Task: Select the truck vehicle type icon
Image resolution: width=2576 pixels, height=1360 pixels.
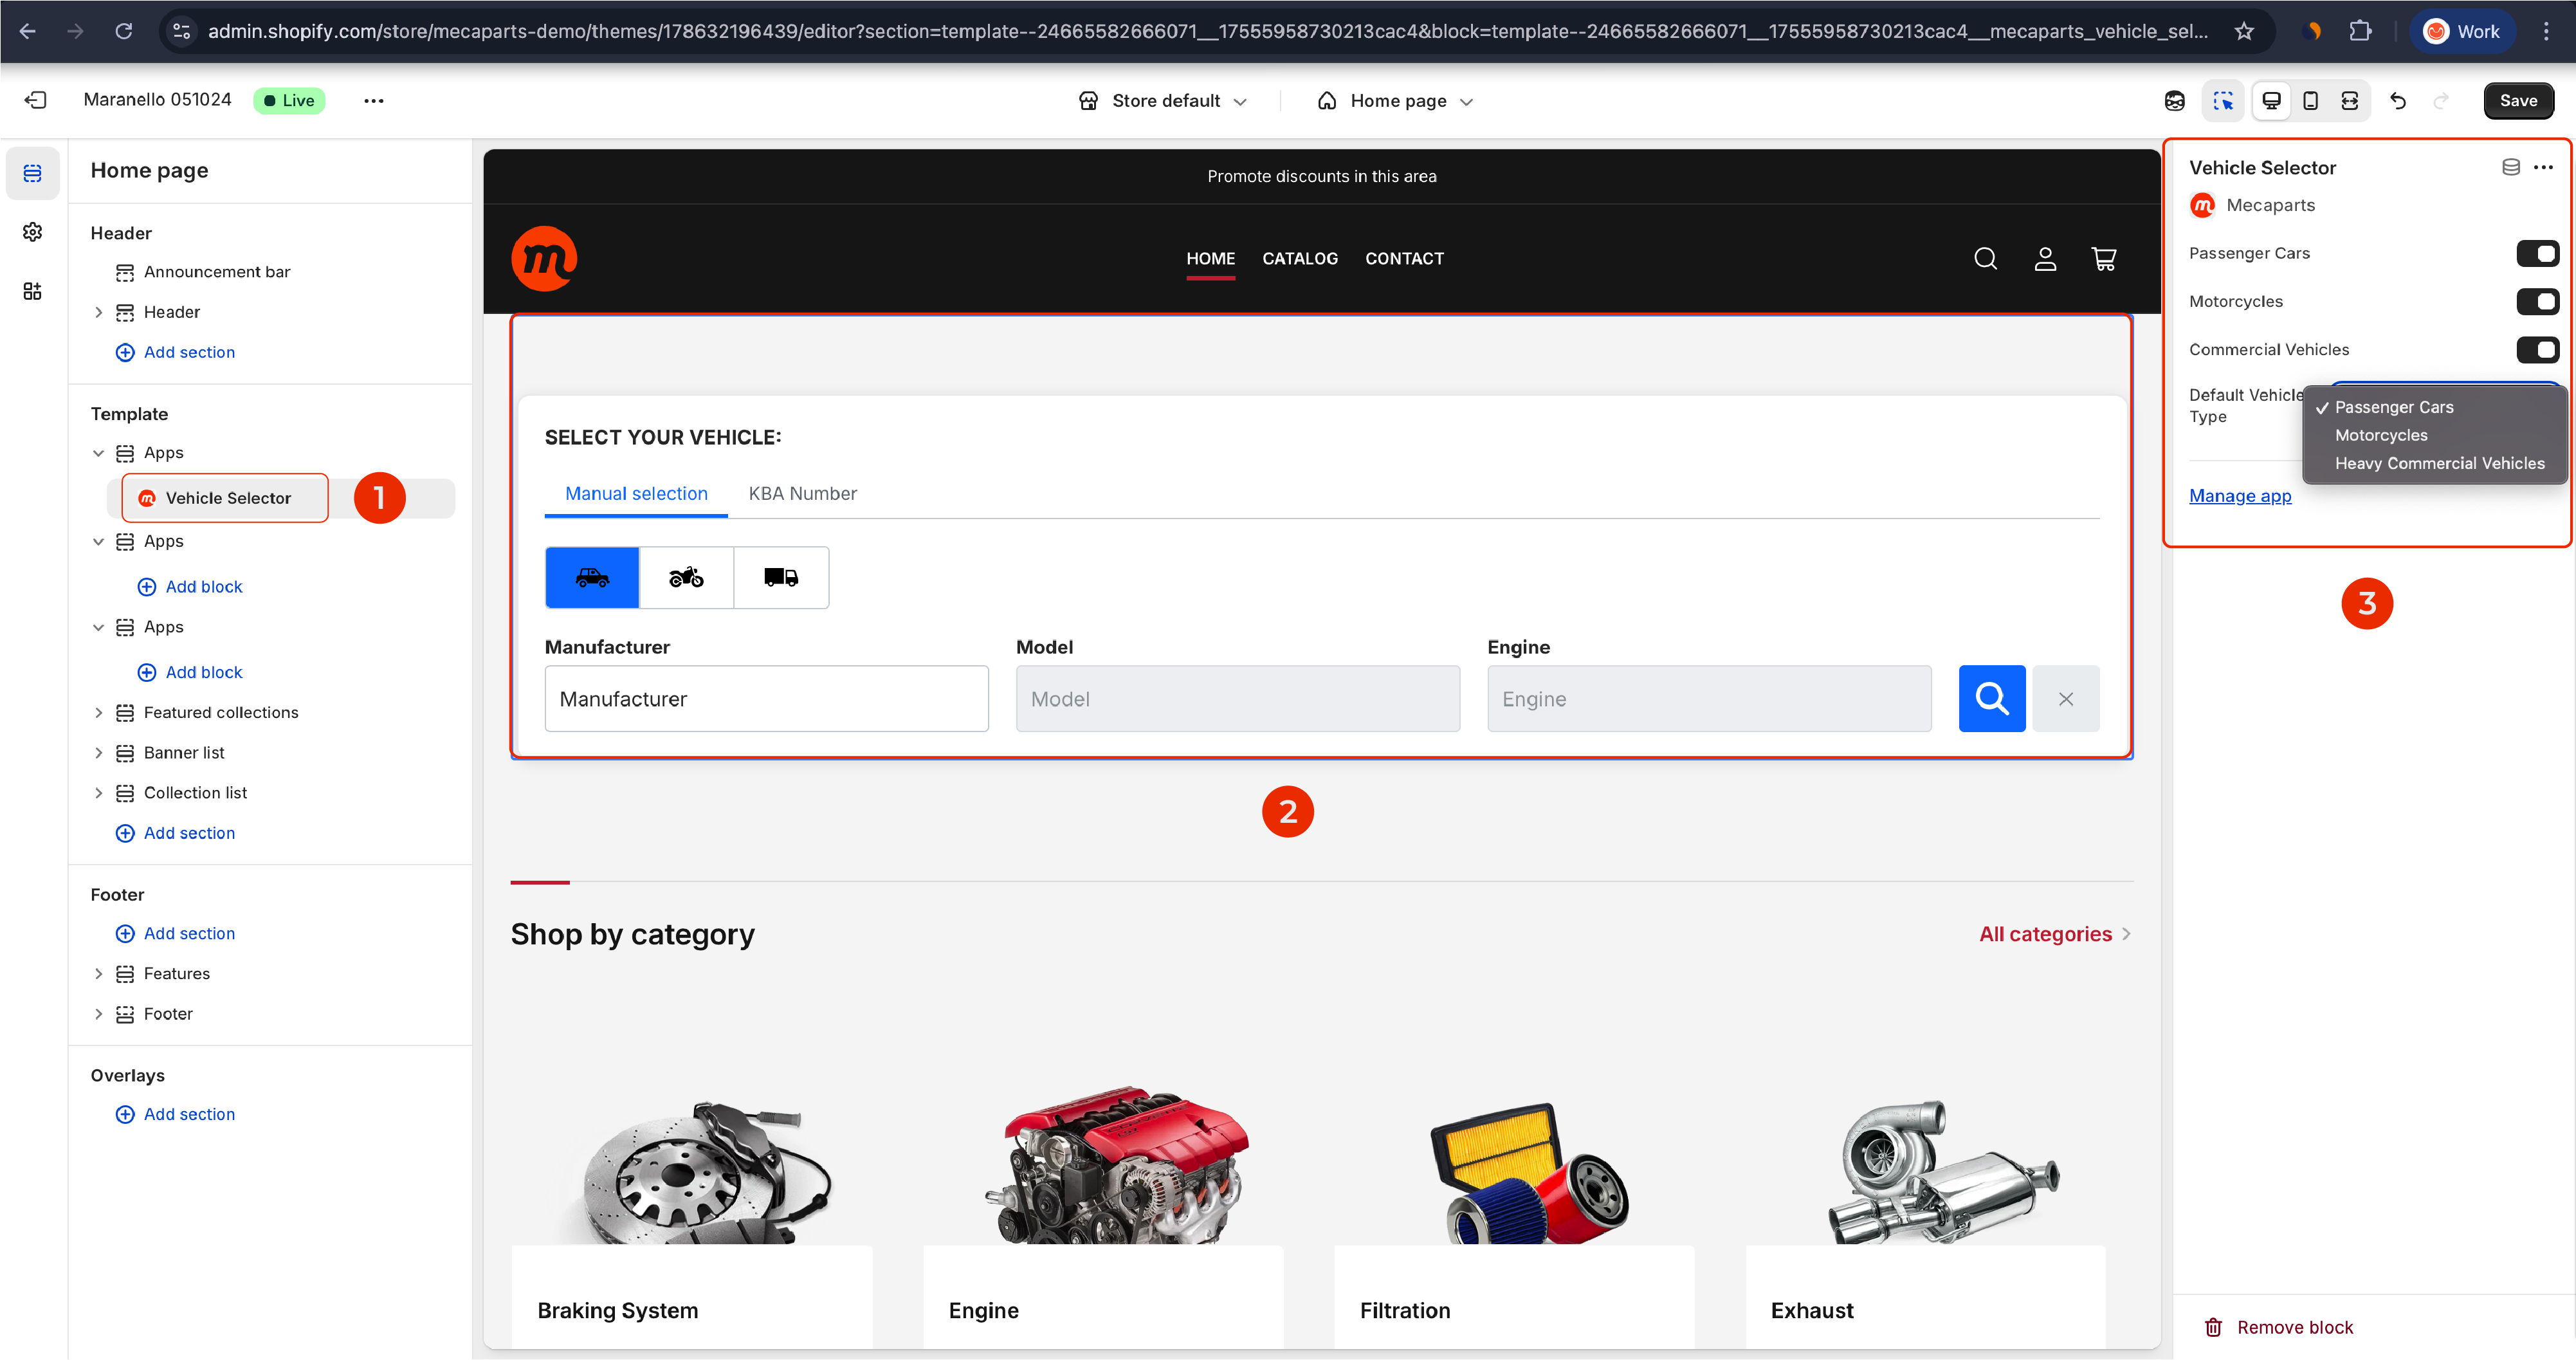Action: pyautogui.click(x=781, y=577)
